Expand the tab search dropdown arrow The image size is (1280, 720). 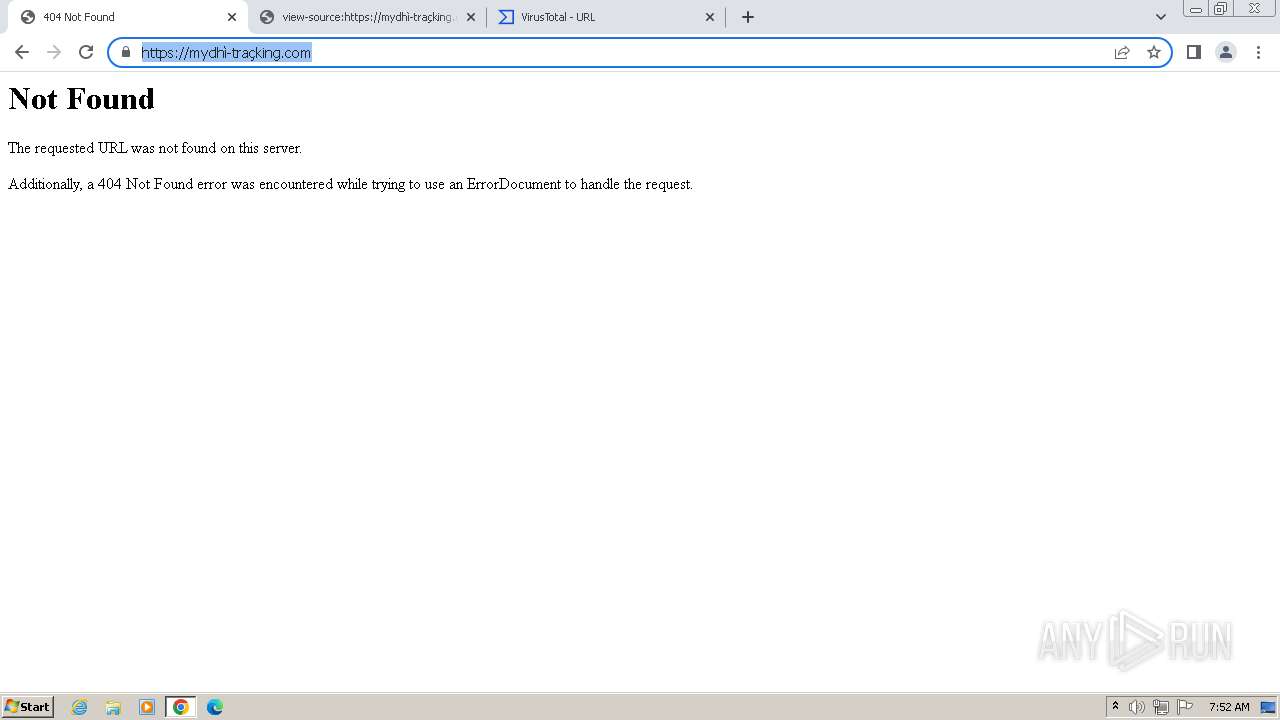tap(1161, 17)
